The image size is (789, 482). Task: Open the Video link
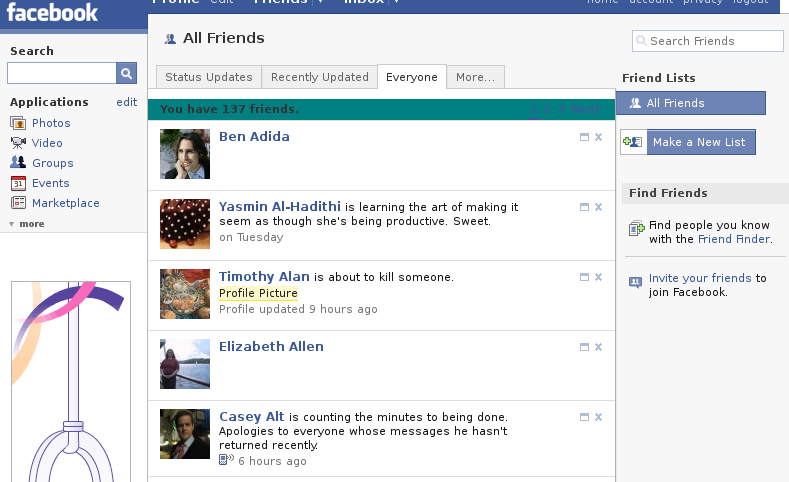(47, 143)
